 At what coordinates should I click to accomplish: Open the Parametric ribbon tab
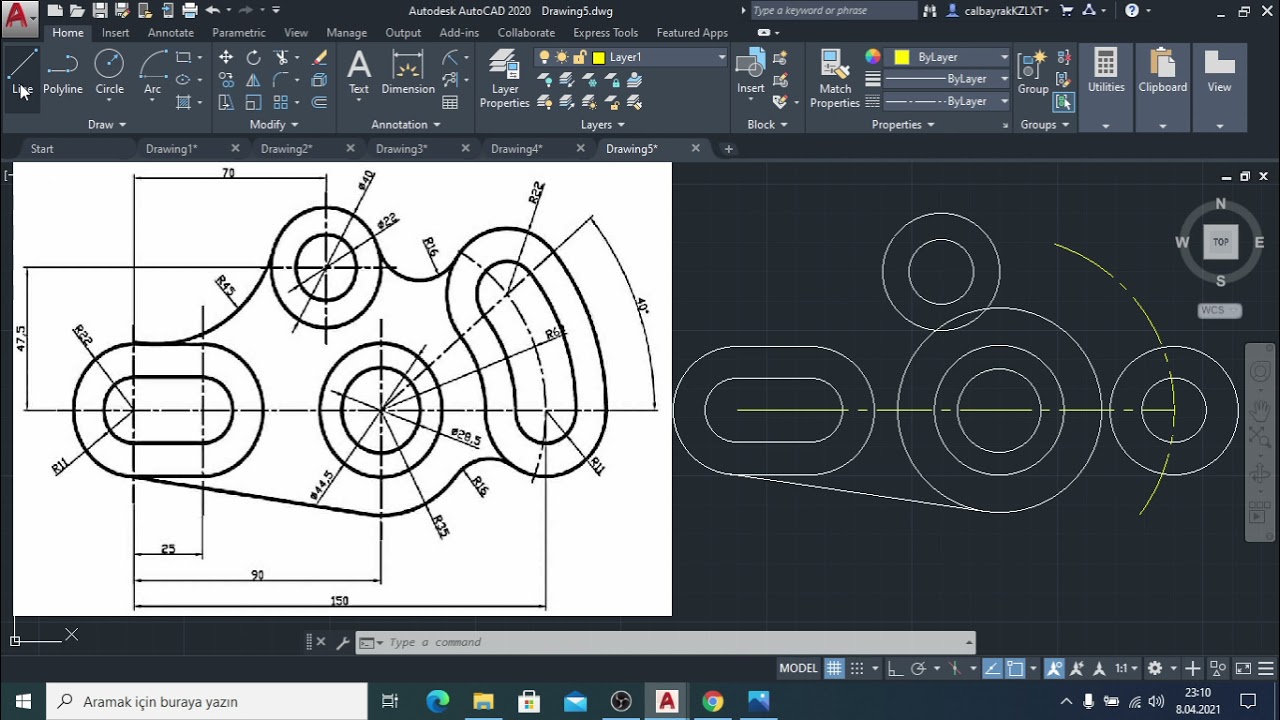click(x=239, y=33)
